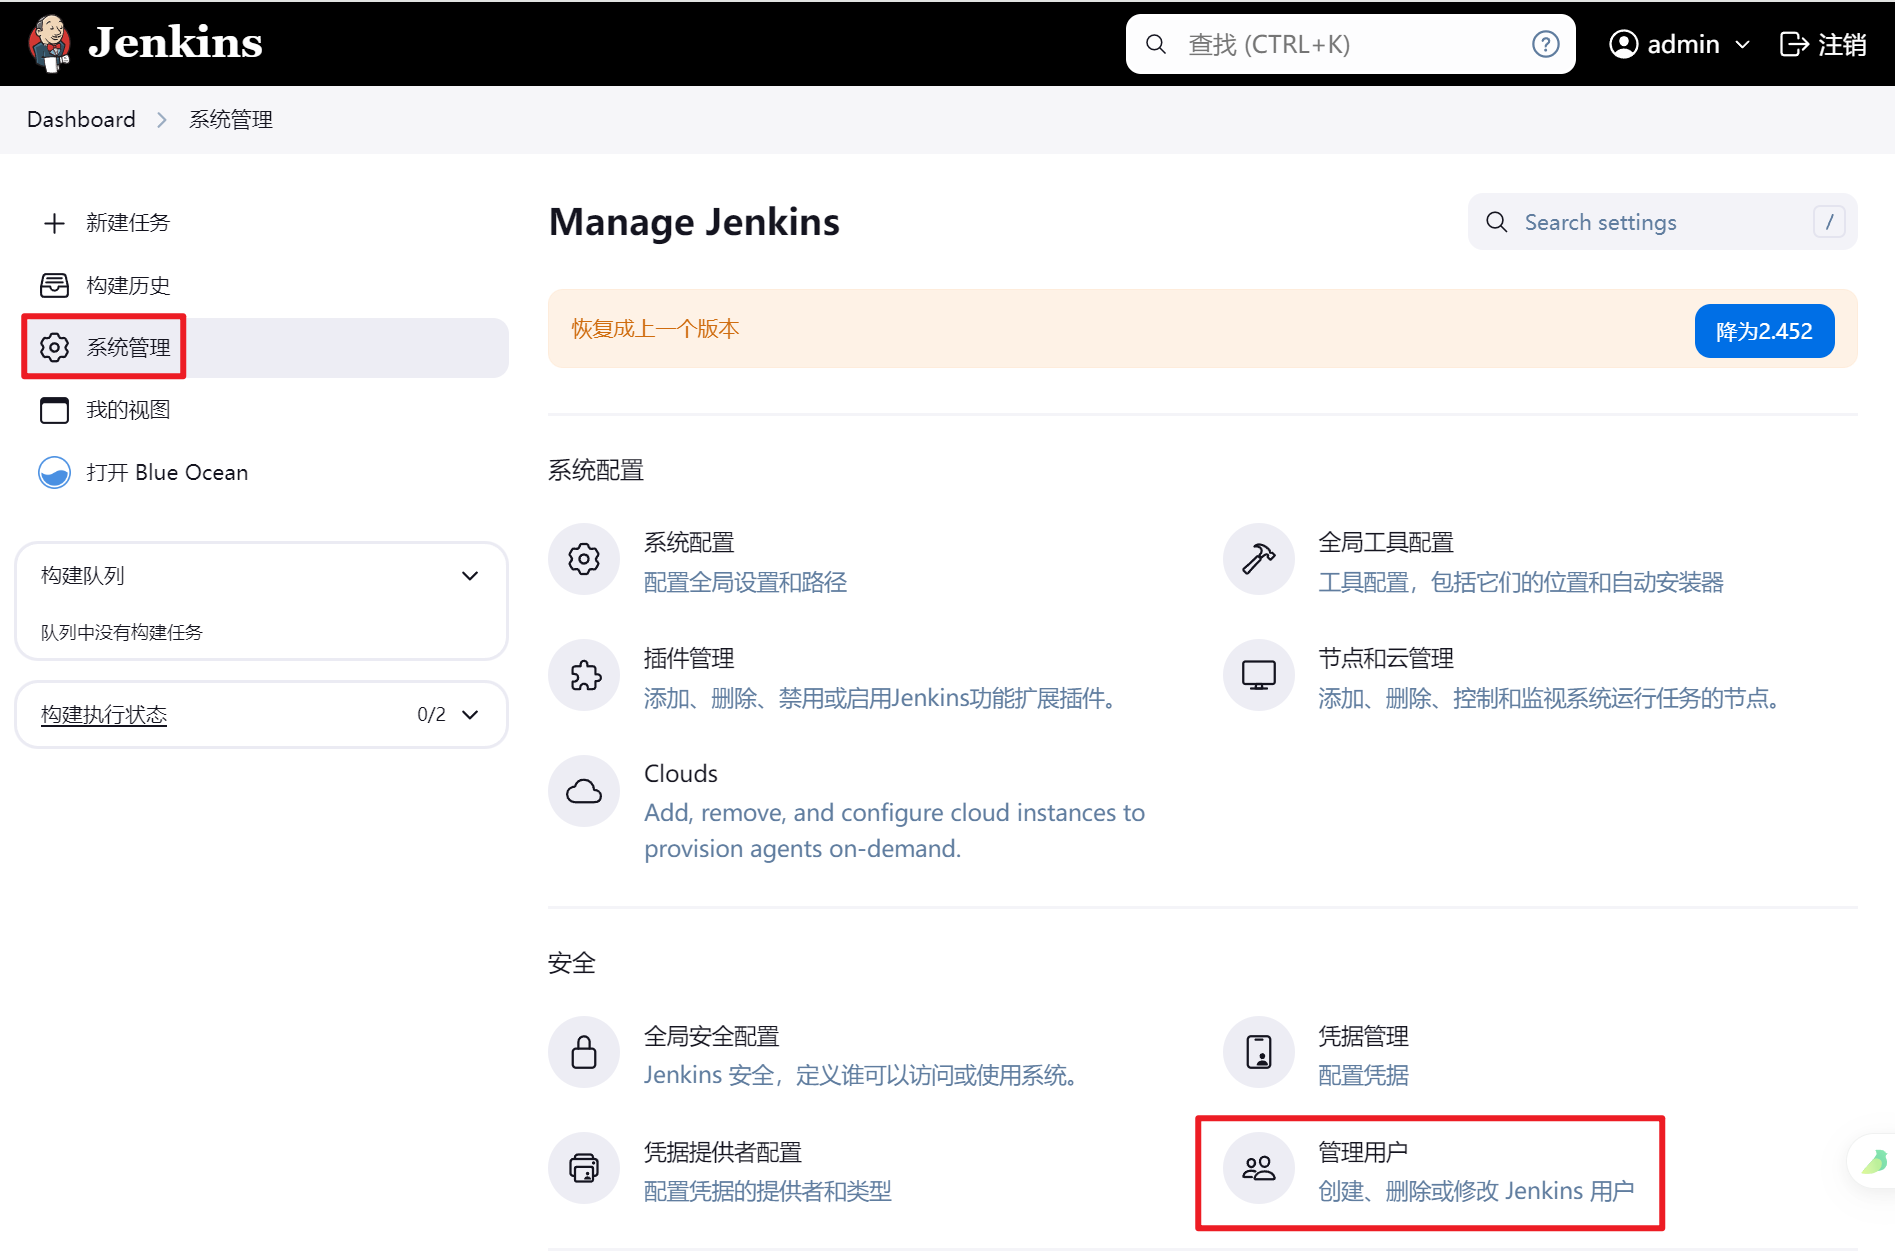
Task: Click the slash shortcut key hint
Action: (x=1829, y=222)
